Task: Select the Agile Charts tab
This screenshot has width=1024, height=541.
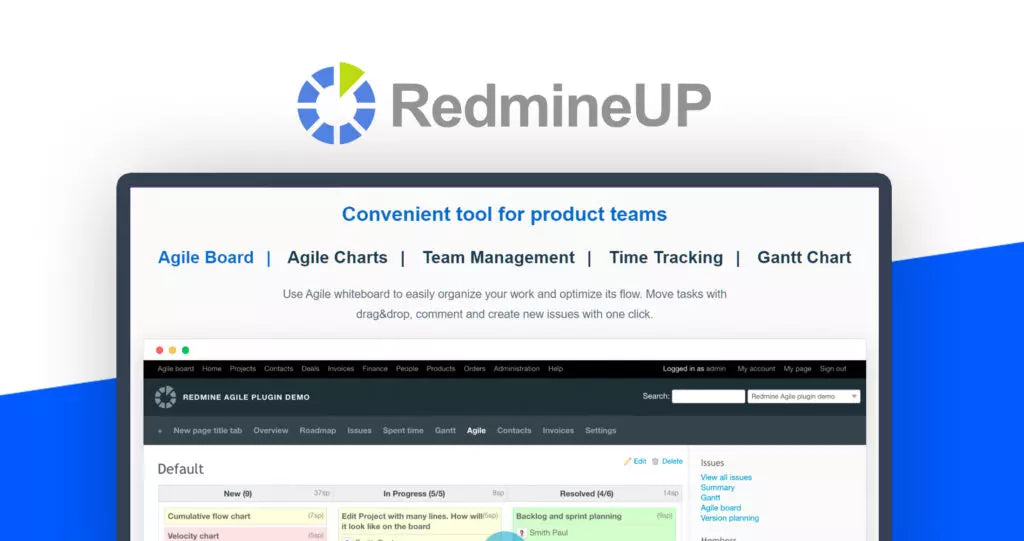Action: [337, 257]
